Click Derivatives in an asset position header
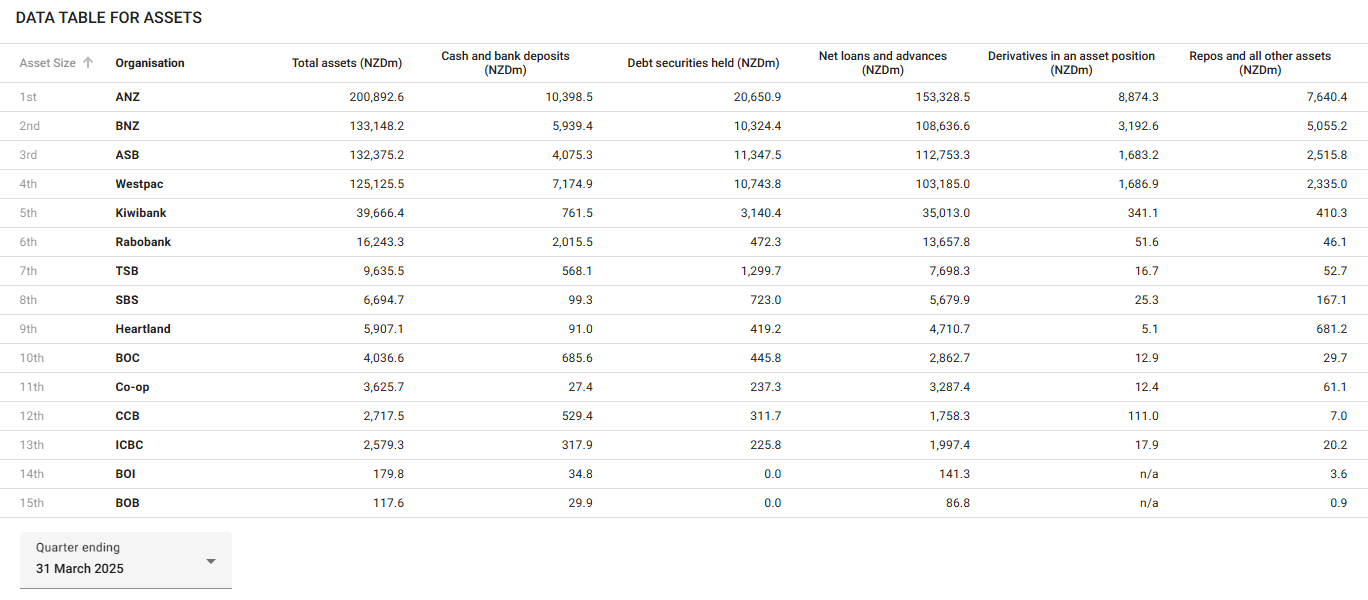This screenshot has height=600, width=1368. point(1071,63)
